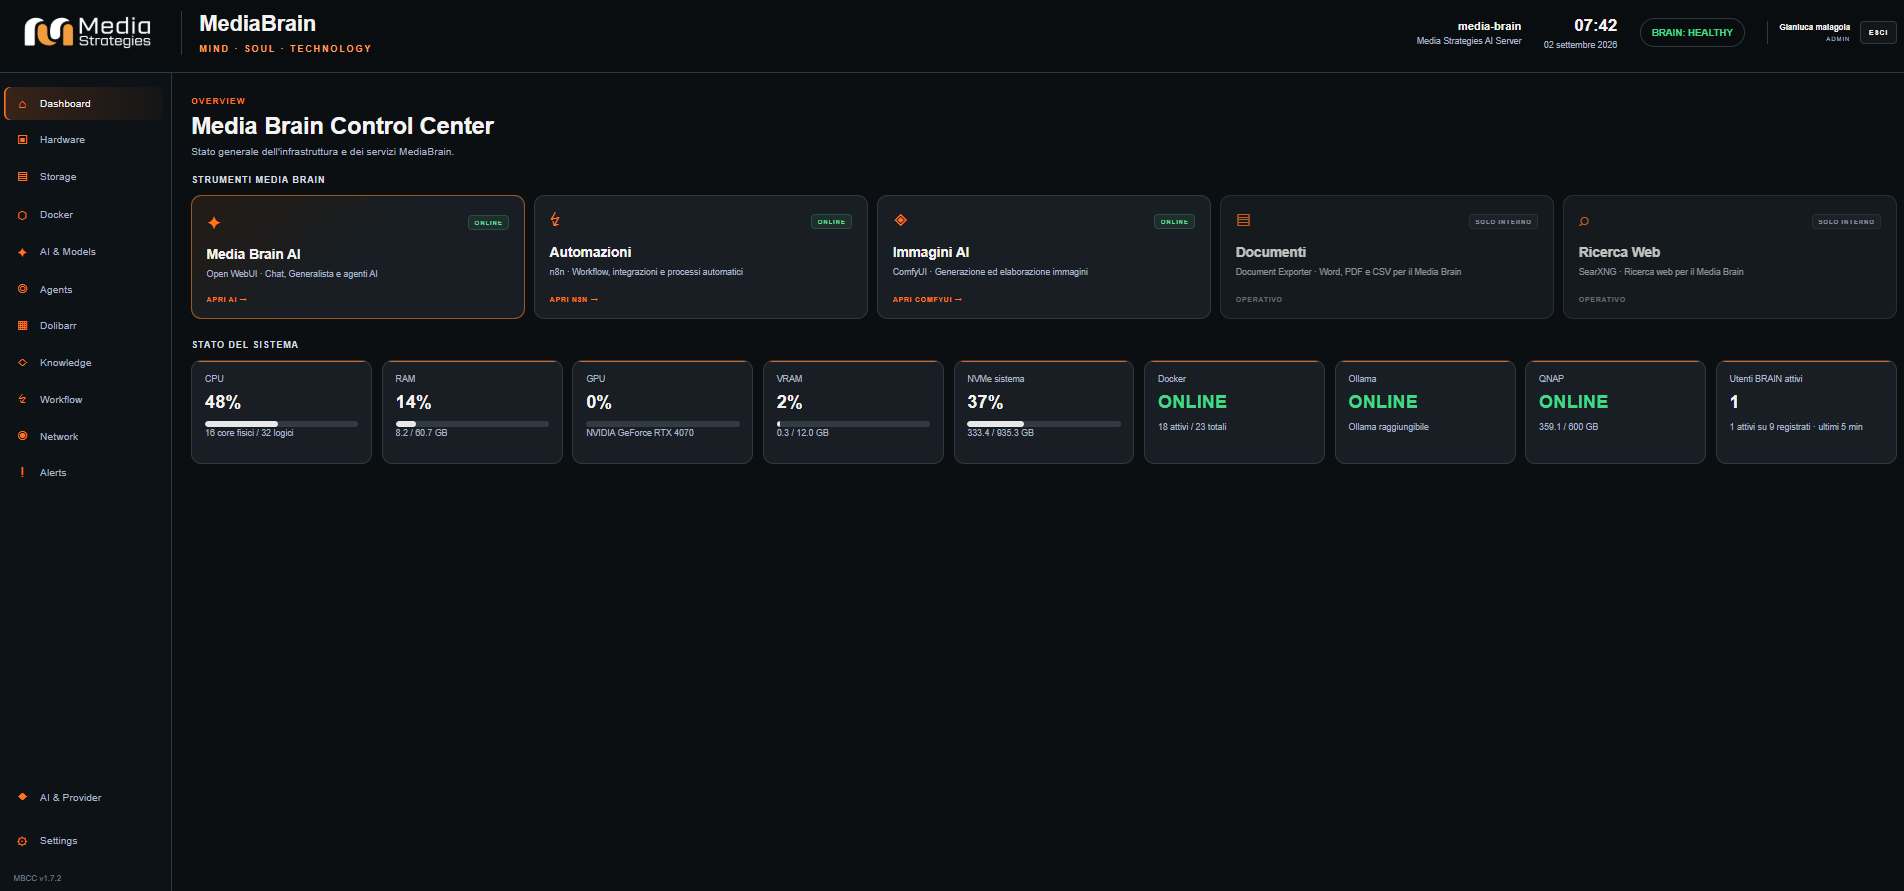Viewport: 1904px width, 891px height.
Task: Click the Docker ONLINE status
Action: [x=1192, y=402]
